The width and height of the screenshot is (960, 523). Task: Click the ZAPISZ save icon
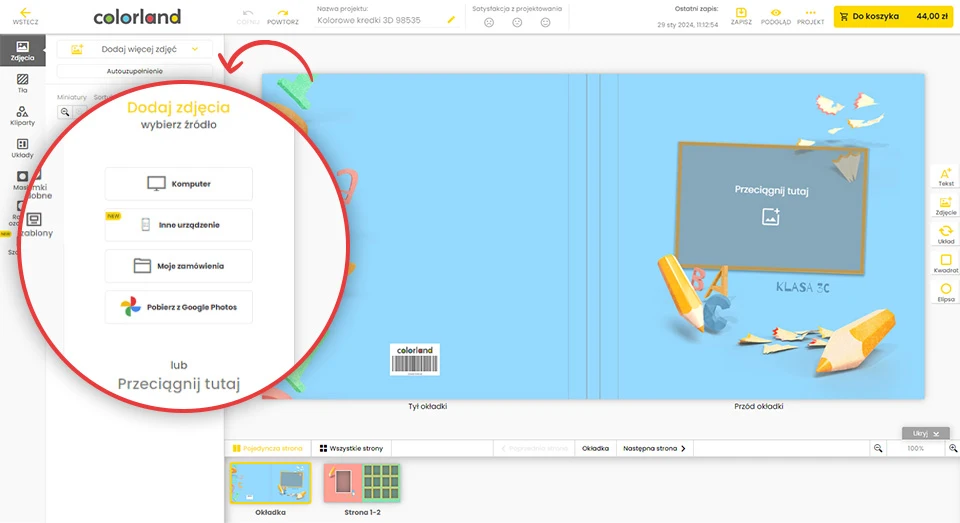(741, 15)
